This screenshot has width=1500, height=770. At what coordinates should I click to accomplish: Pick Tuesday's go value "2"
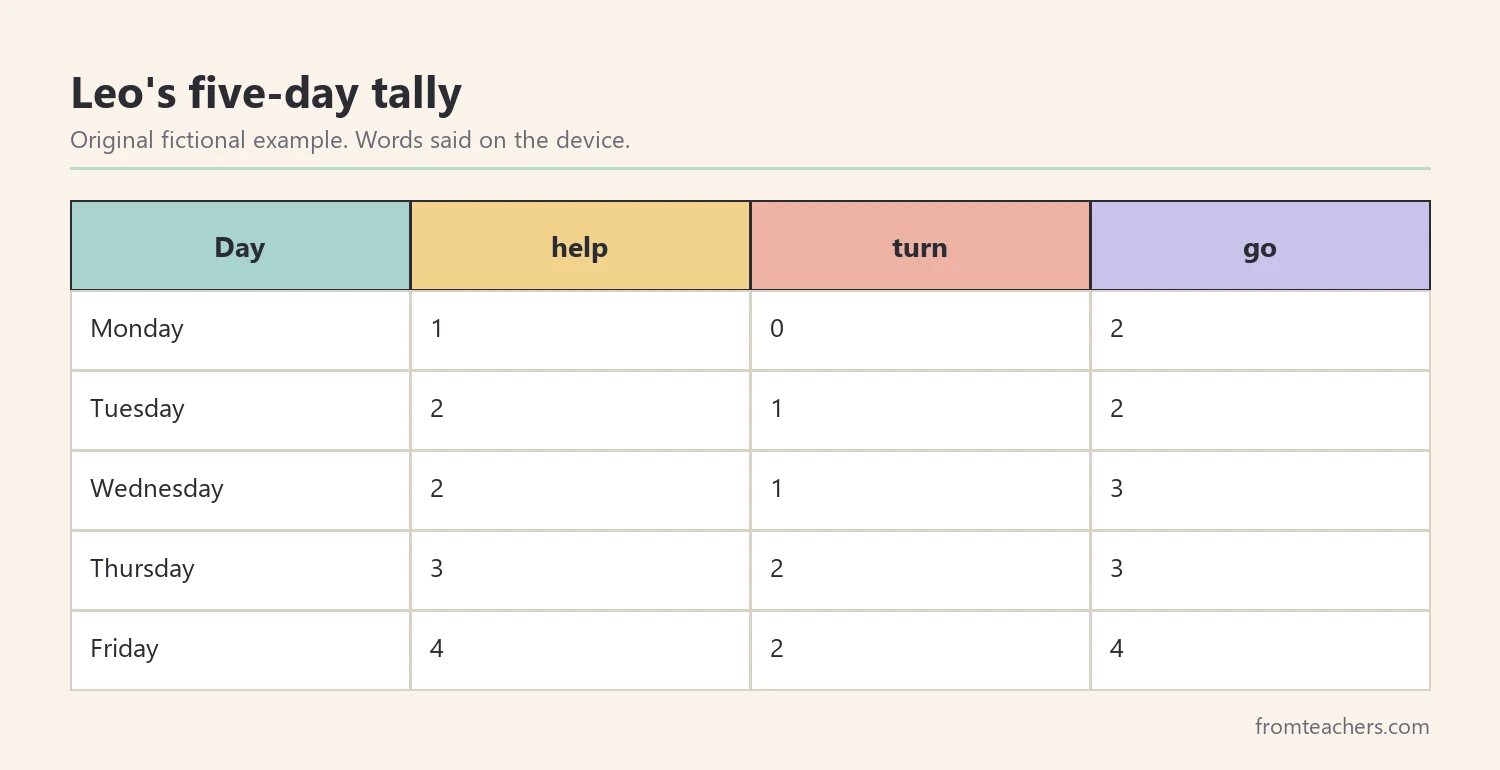click(x=1117, y=409)
